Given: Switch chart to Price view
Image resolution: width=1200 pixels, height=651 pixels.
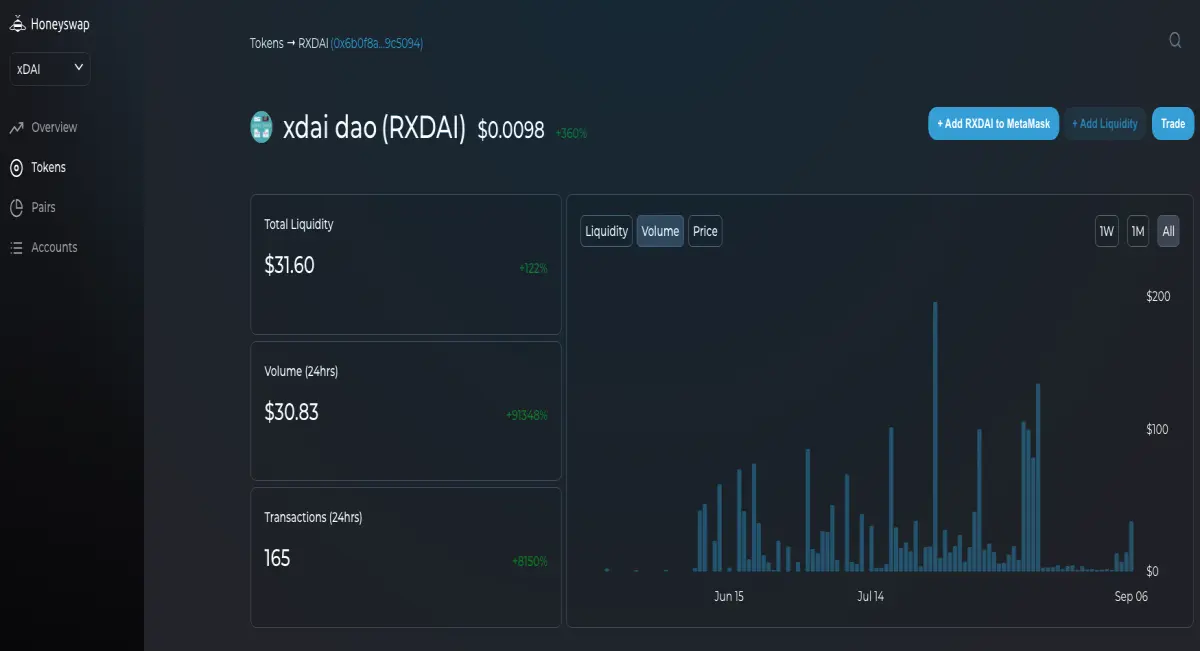Looking at the screenshot, I should (705, 231).
